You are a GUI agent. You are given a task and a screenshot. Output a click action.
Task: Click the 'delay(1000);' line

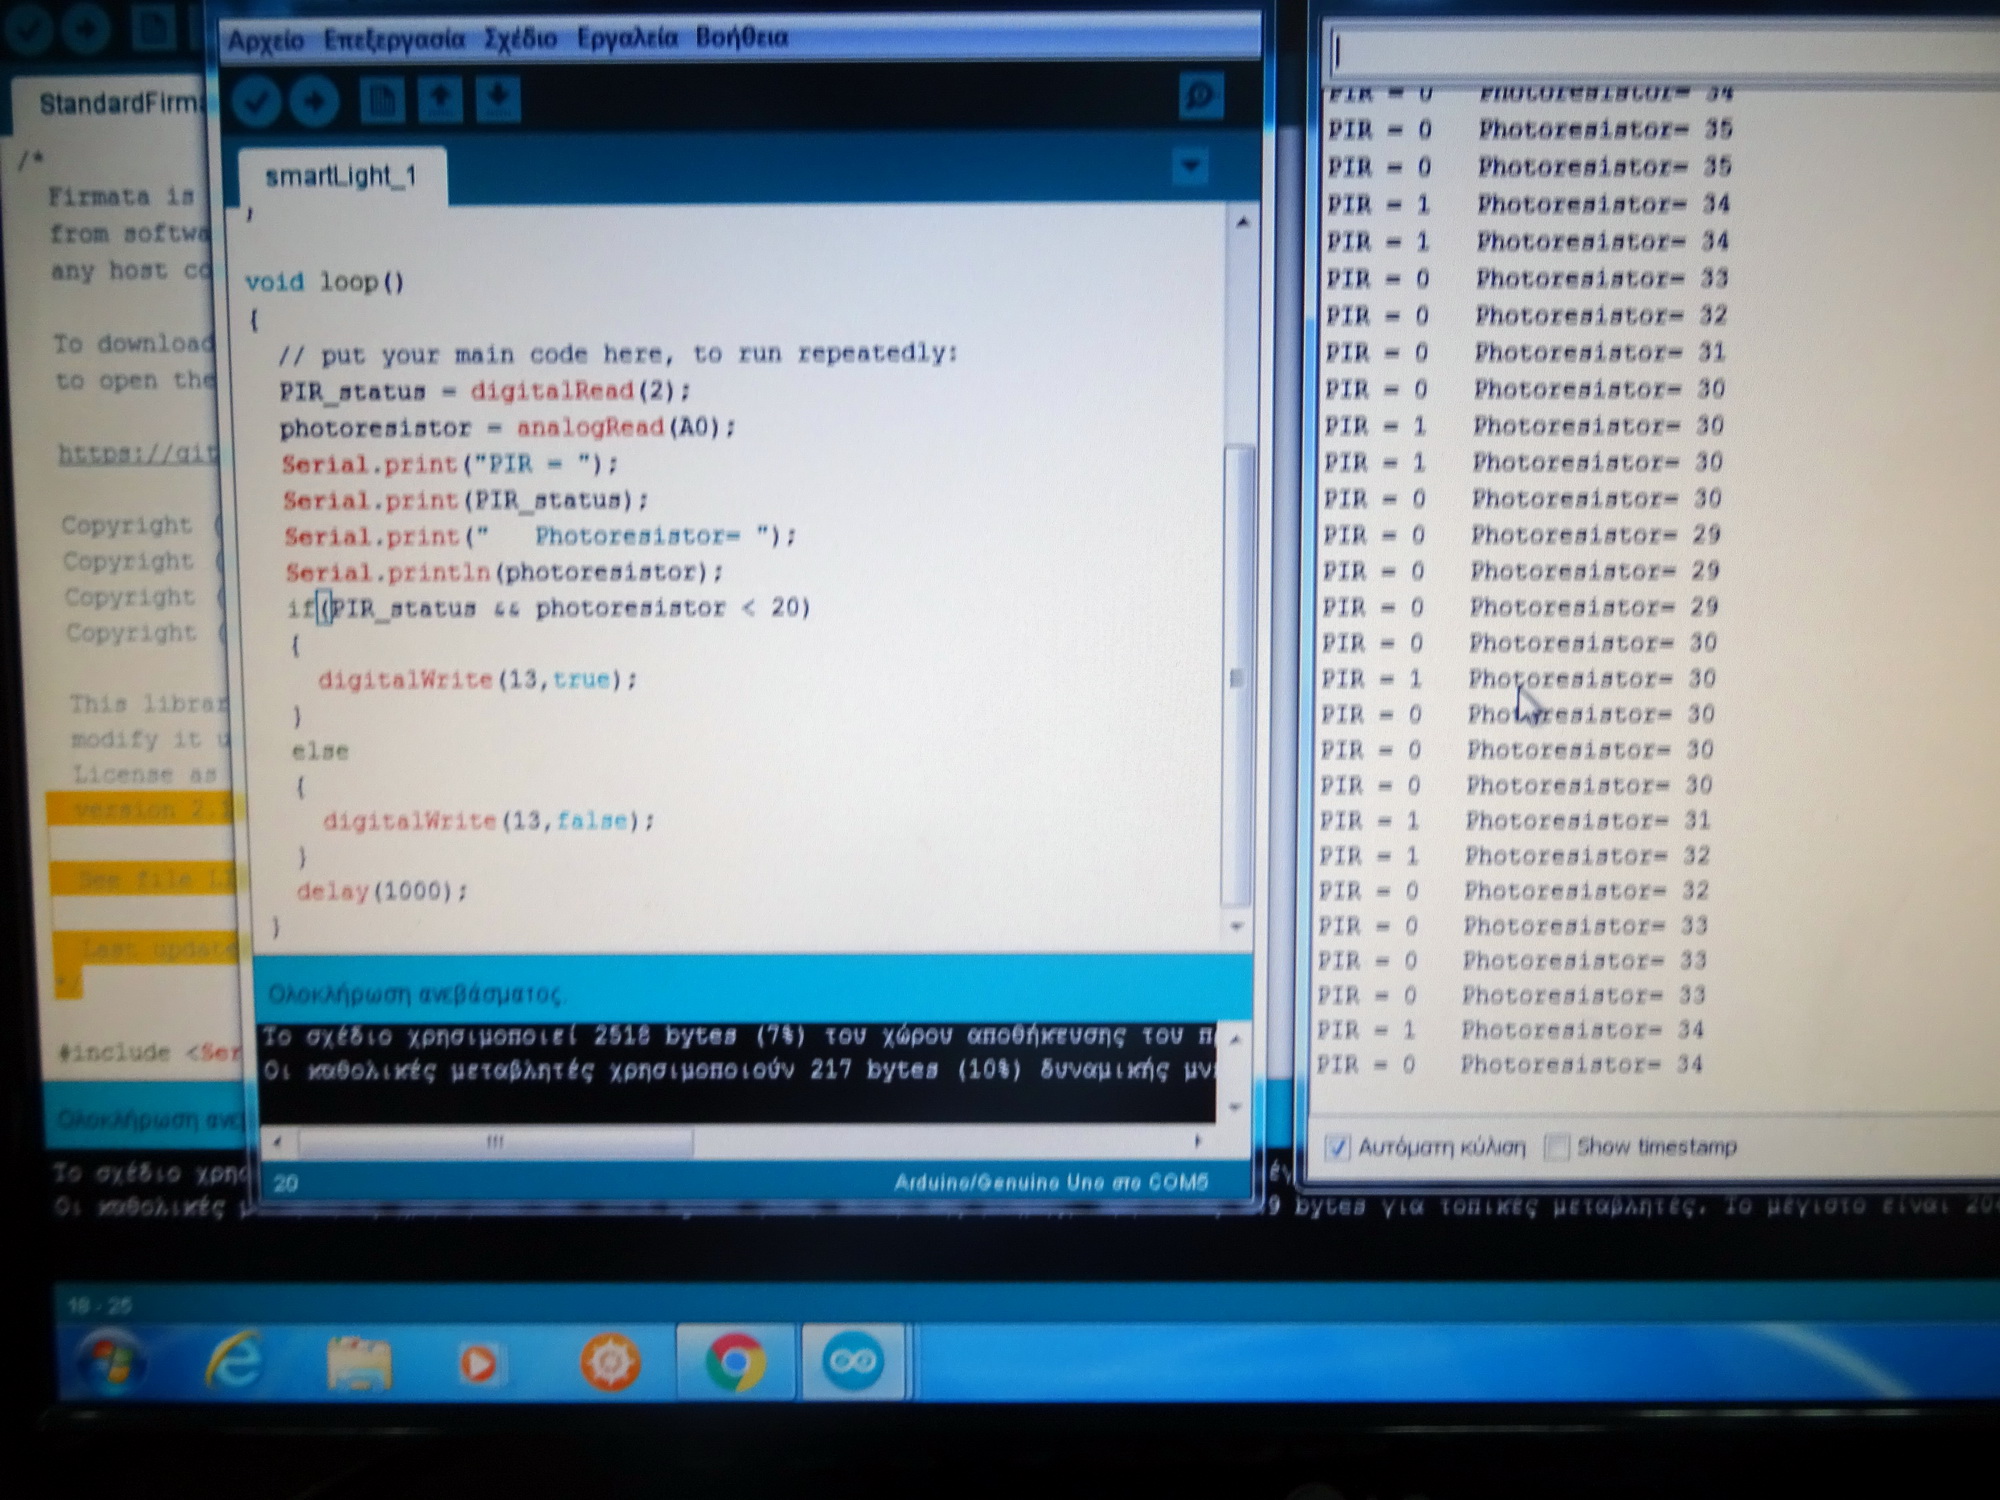(x=382, y=890)
